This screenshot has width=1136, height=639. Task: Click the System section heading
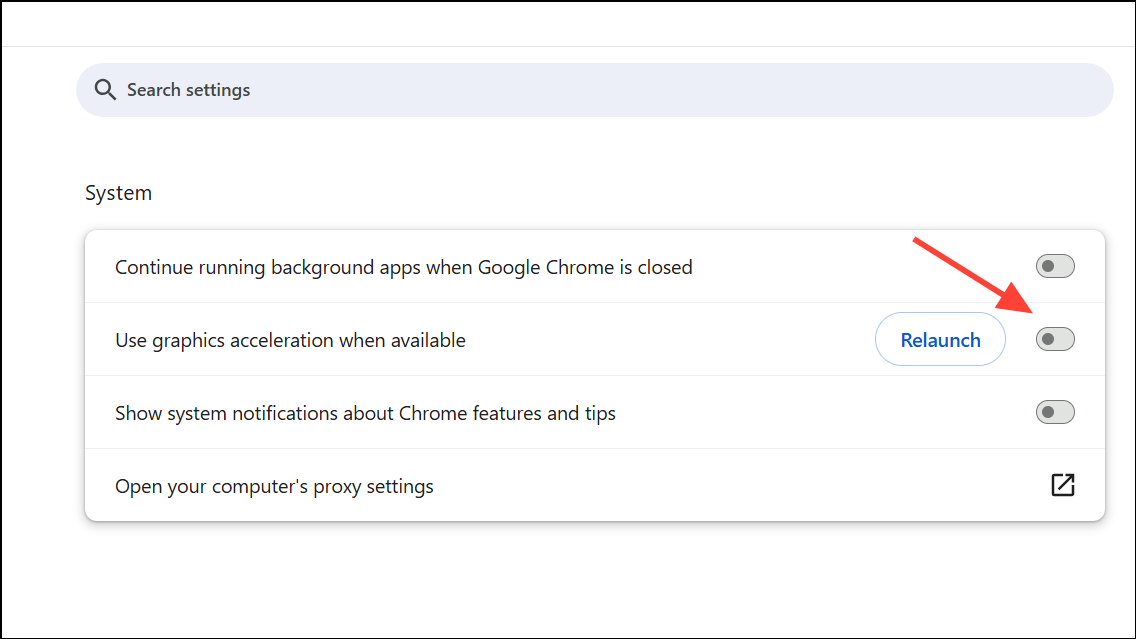tap(118, 192)
